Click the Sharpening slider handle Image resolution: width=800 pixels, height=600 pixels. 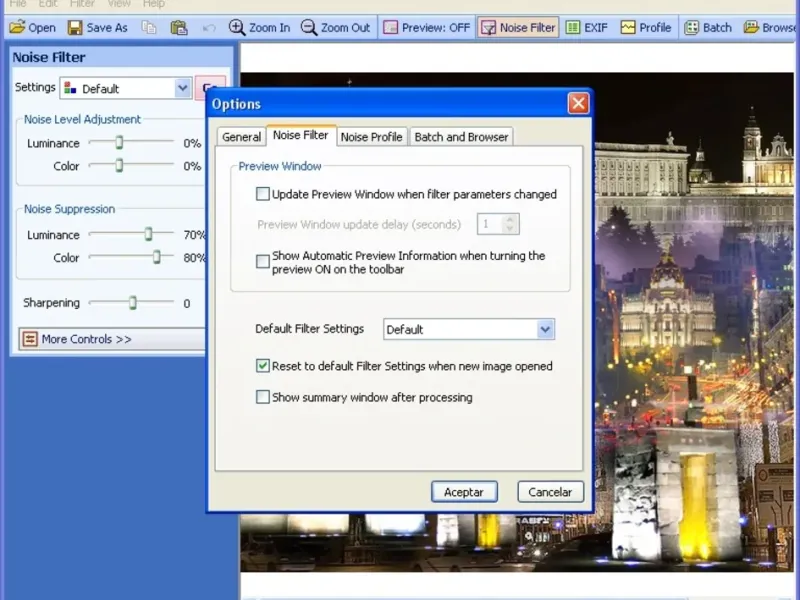pos(133,302)
